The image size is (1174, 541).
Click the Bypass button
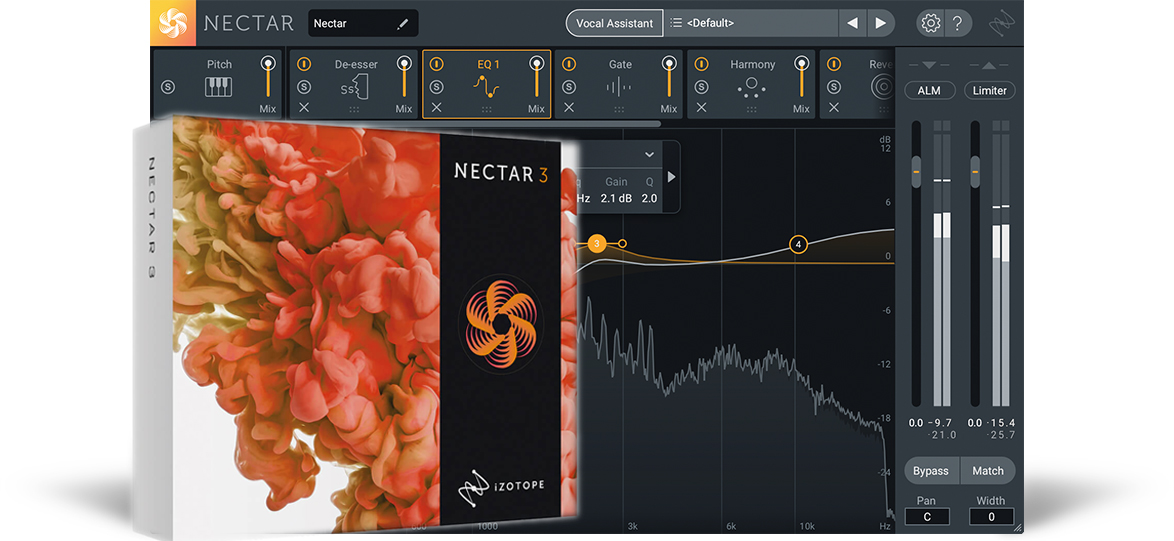click(931, 471)
